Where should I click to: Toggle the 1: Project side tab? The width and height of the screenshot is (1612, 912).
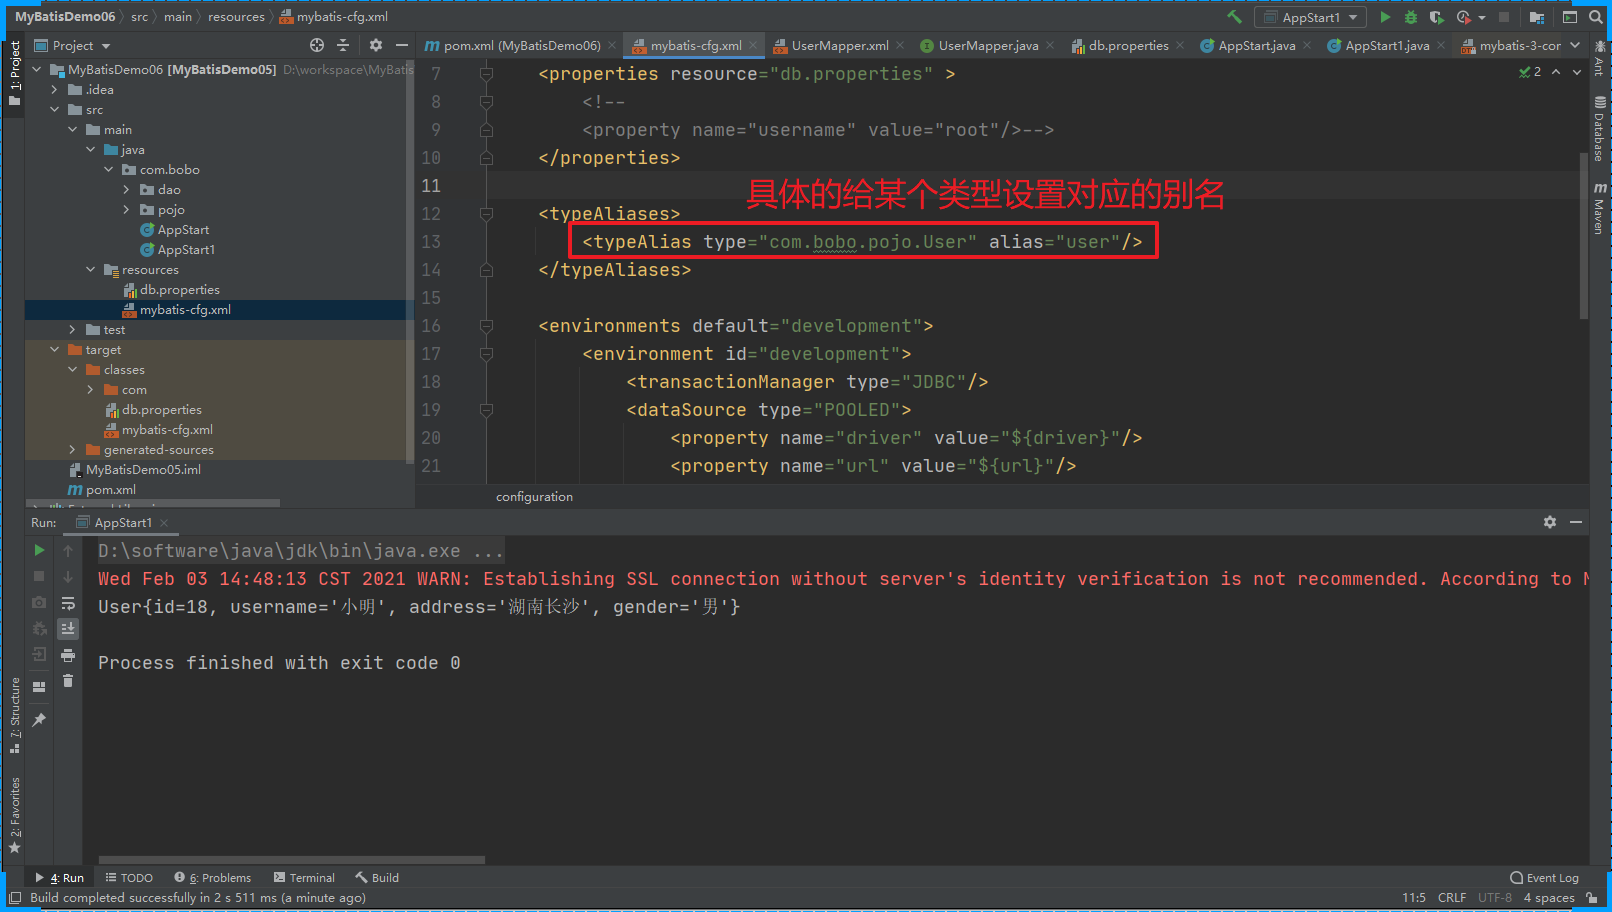(x=14, y=73)
